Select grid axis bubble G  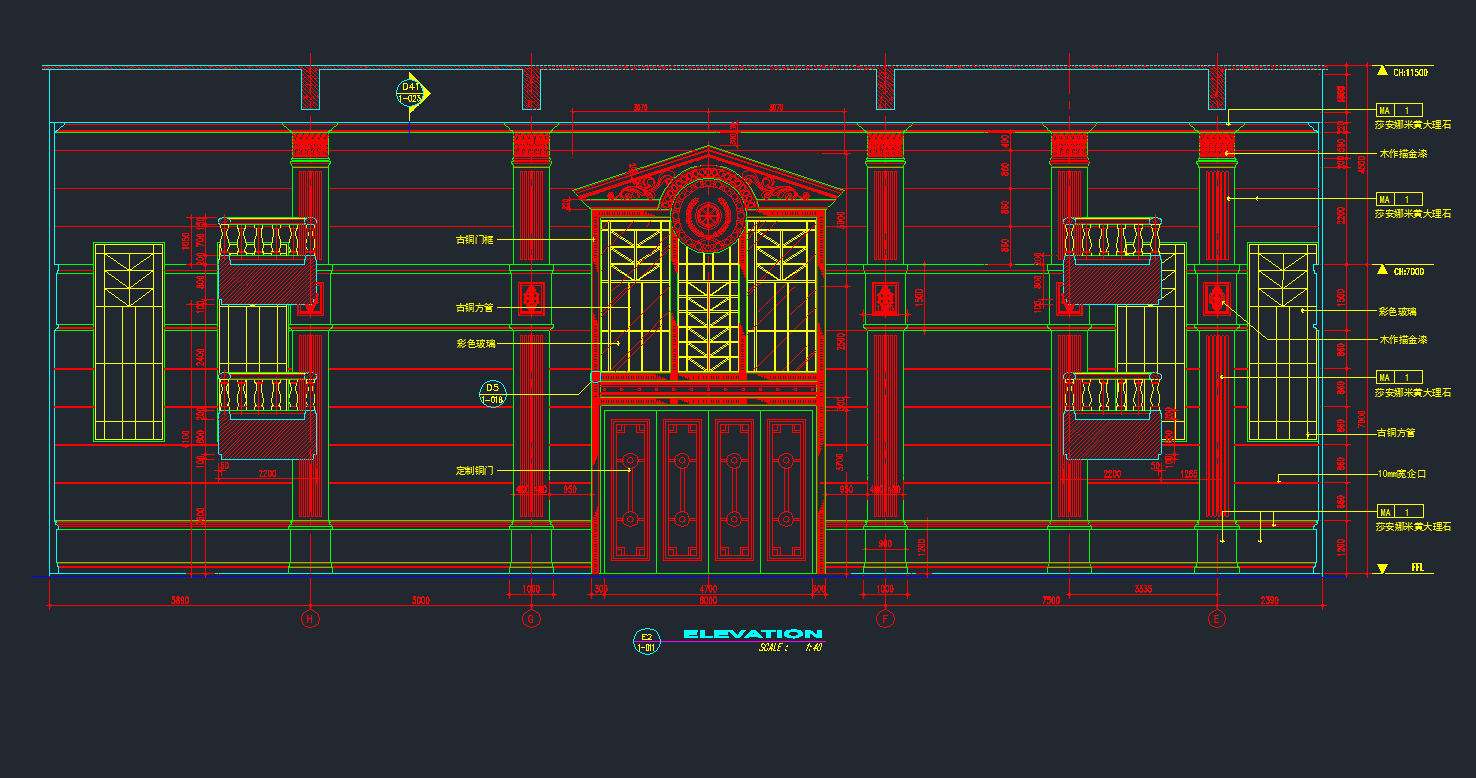[531, 619]
